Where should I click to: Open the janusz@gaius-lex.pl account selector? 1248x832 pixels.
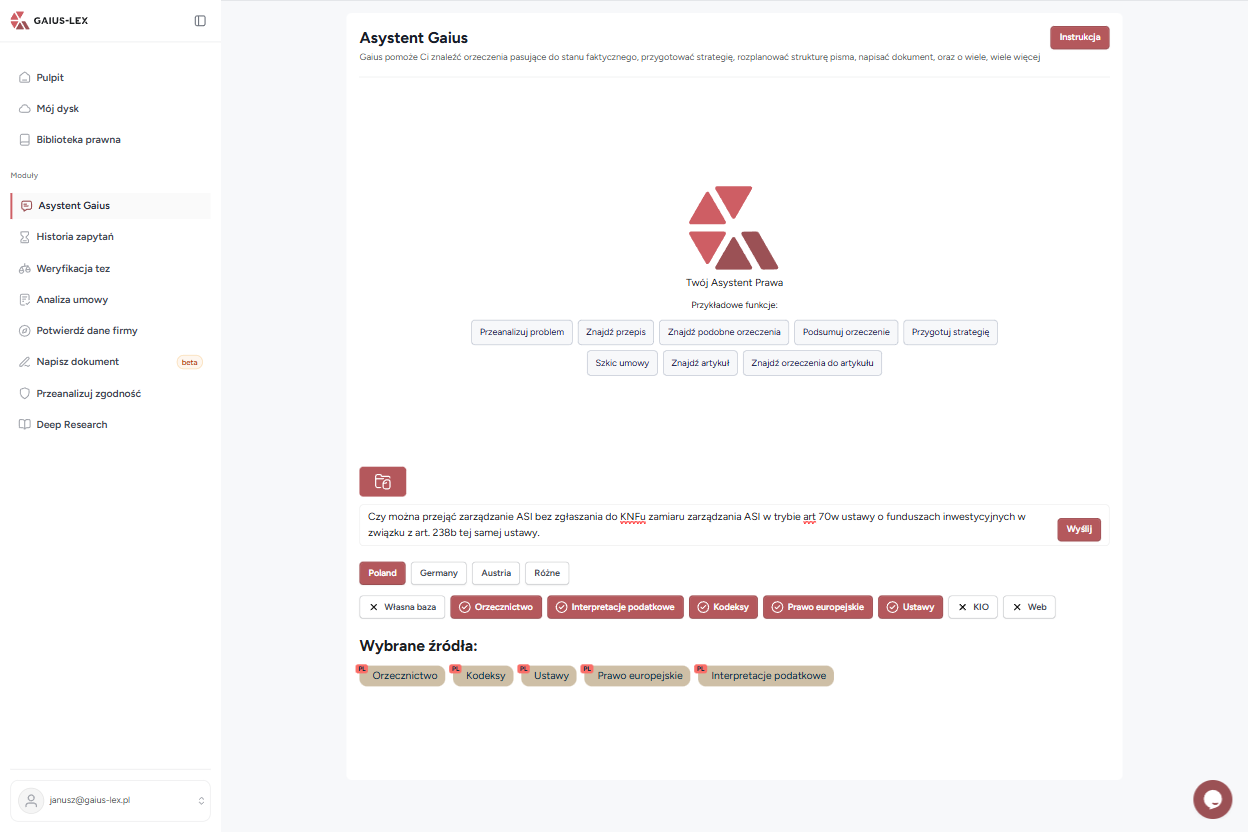click(110, 800)
